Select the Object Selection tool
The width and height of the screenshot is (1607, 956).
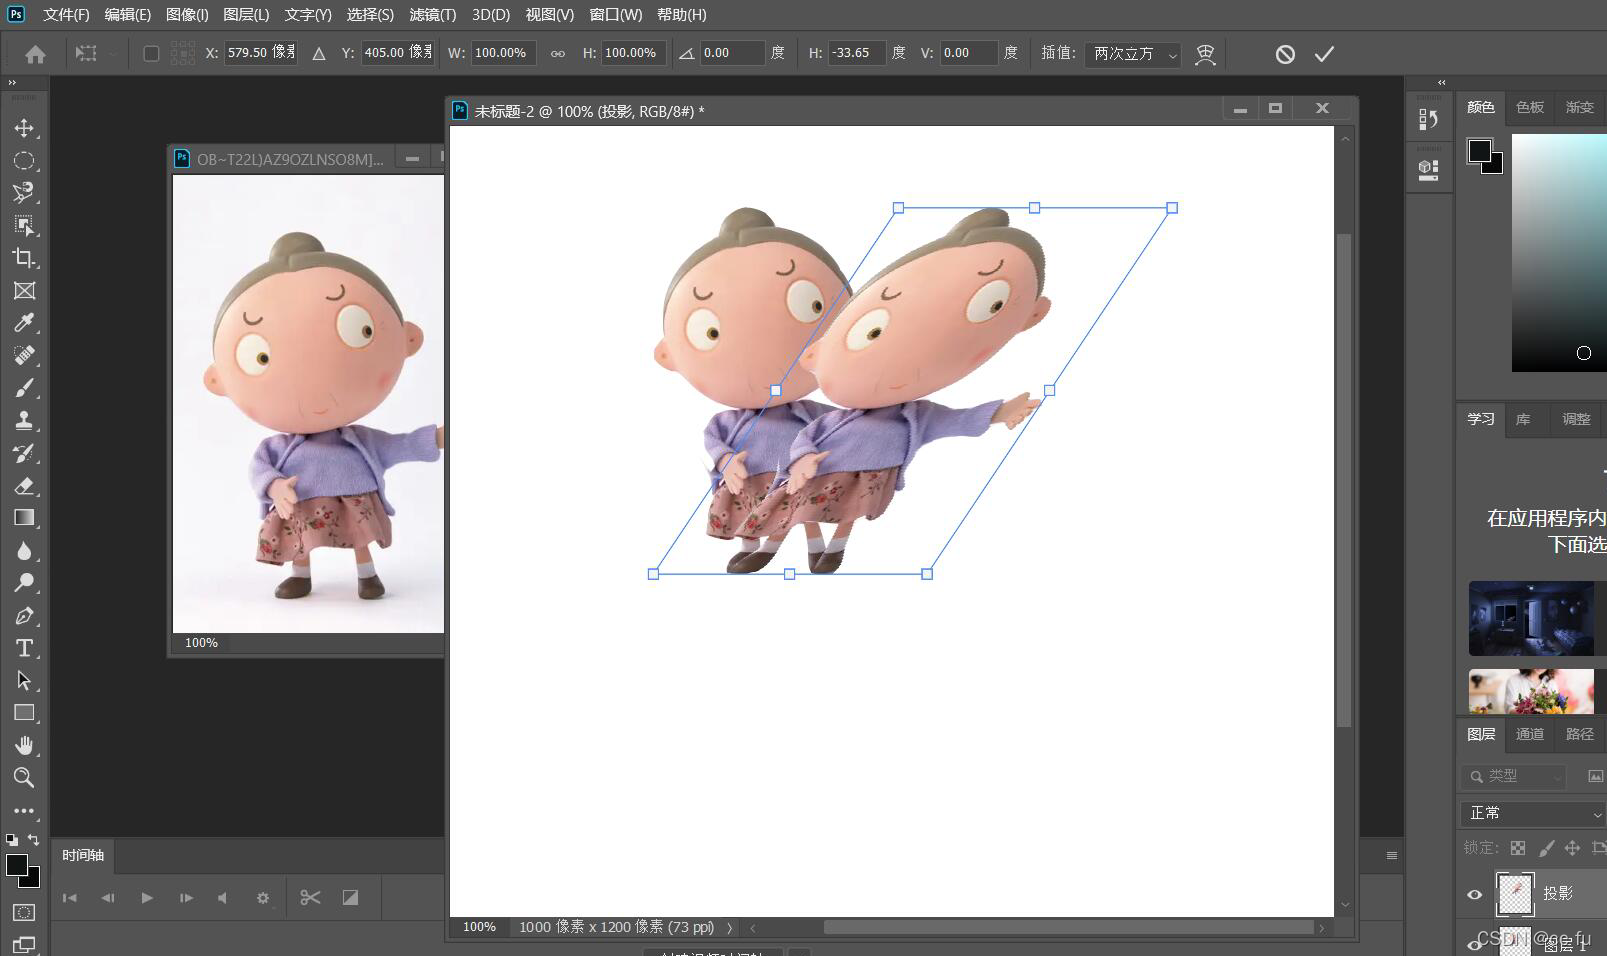click(24, 225)
